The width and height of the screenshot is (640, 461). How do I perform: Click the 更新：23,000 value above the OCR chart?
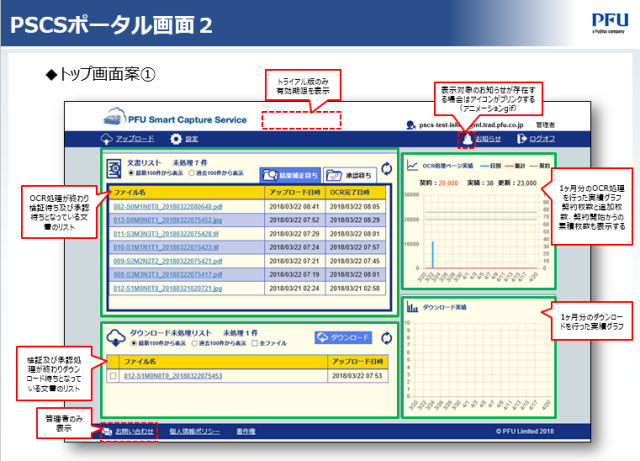[x=517, y=183]
